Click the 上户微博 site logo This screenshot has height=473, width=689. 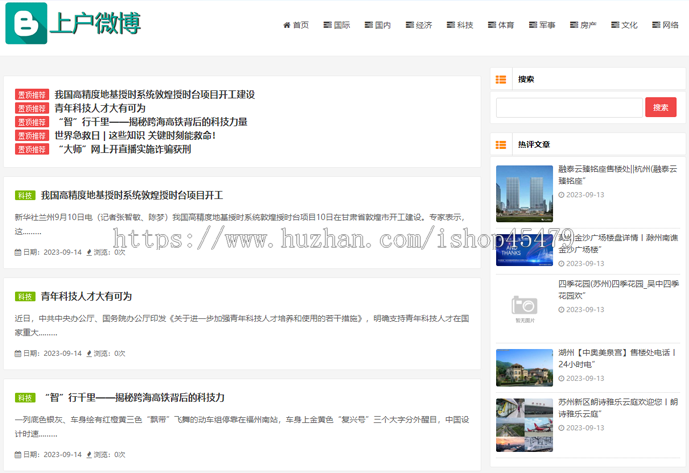[x=73, y=23]
